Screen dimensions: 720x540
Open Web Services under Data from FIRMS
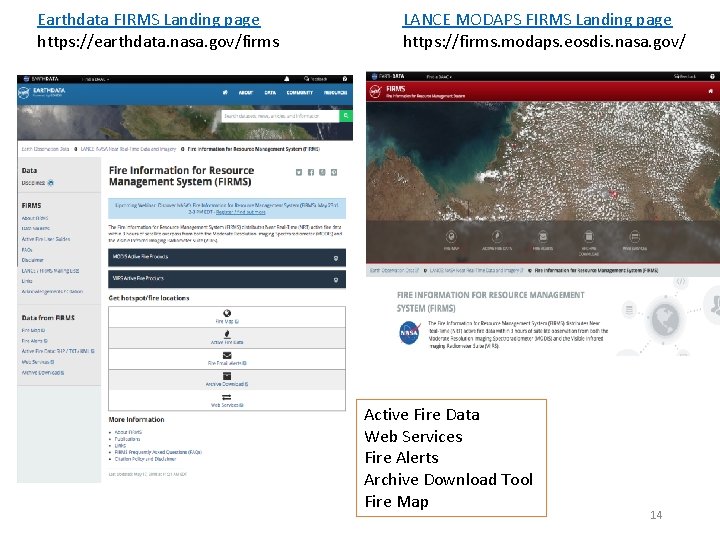click(38, 362)
